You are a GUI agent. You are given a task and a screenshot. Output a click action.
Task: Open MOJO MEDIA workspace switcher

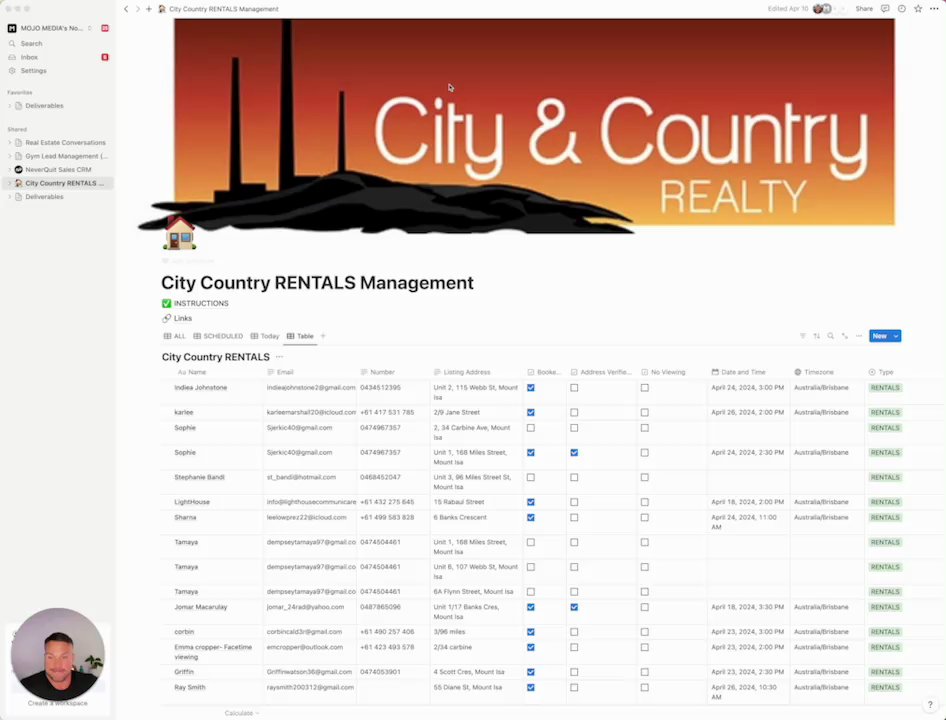[x=54, y=28]
